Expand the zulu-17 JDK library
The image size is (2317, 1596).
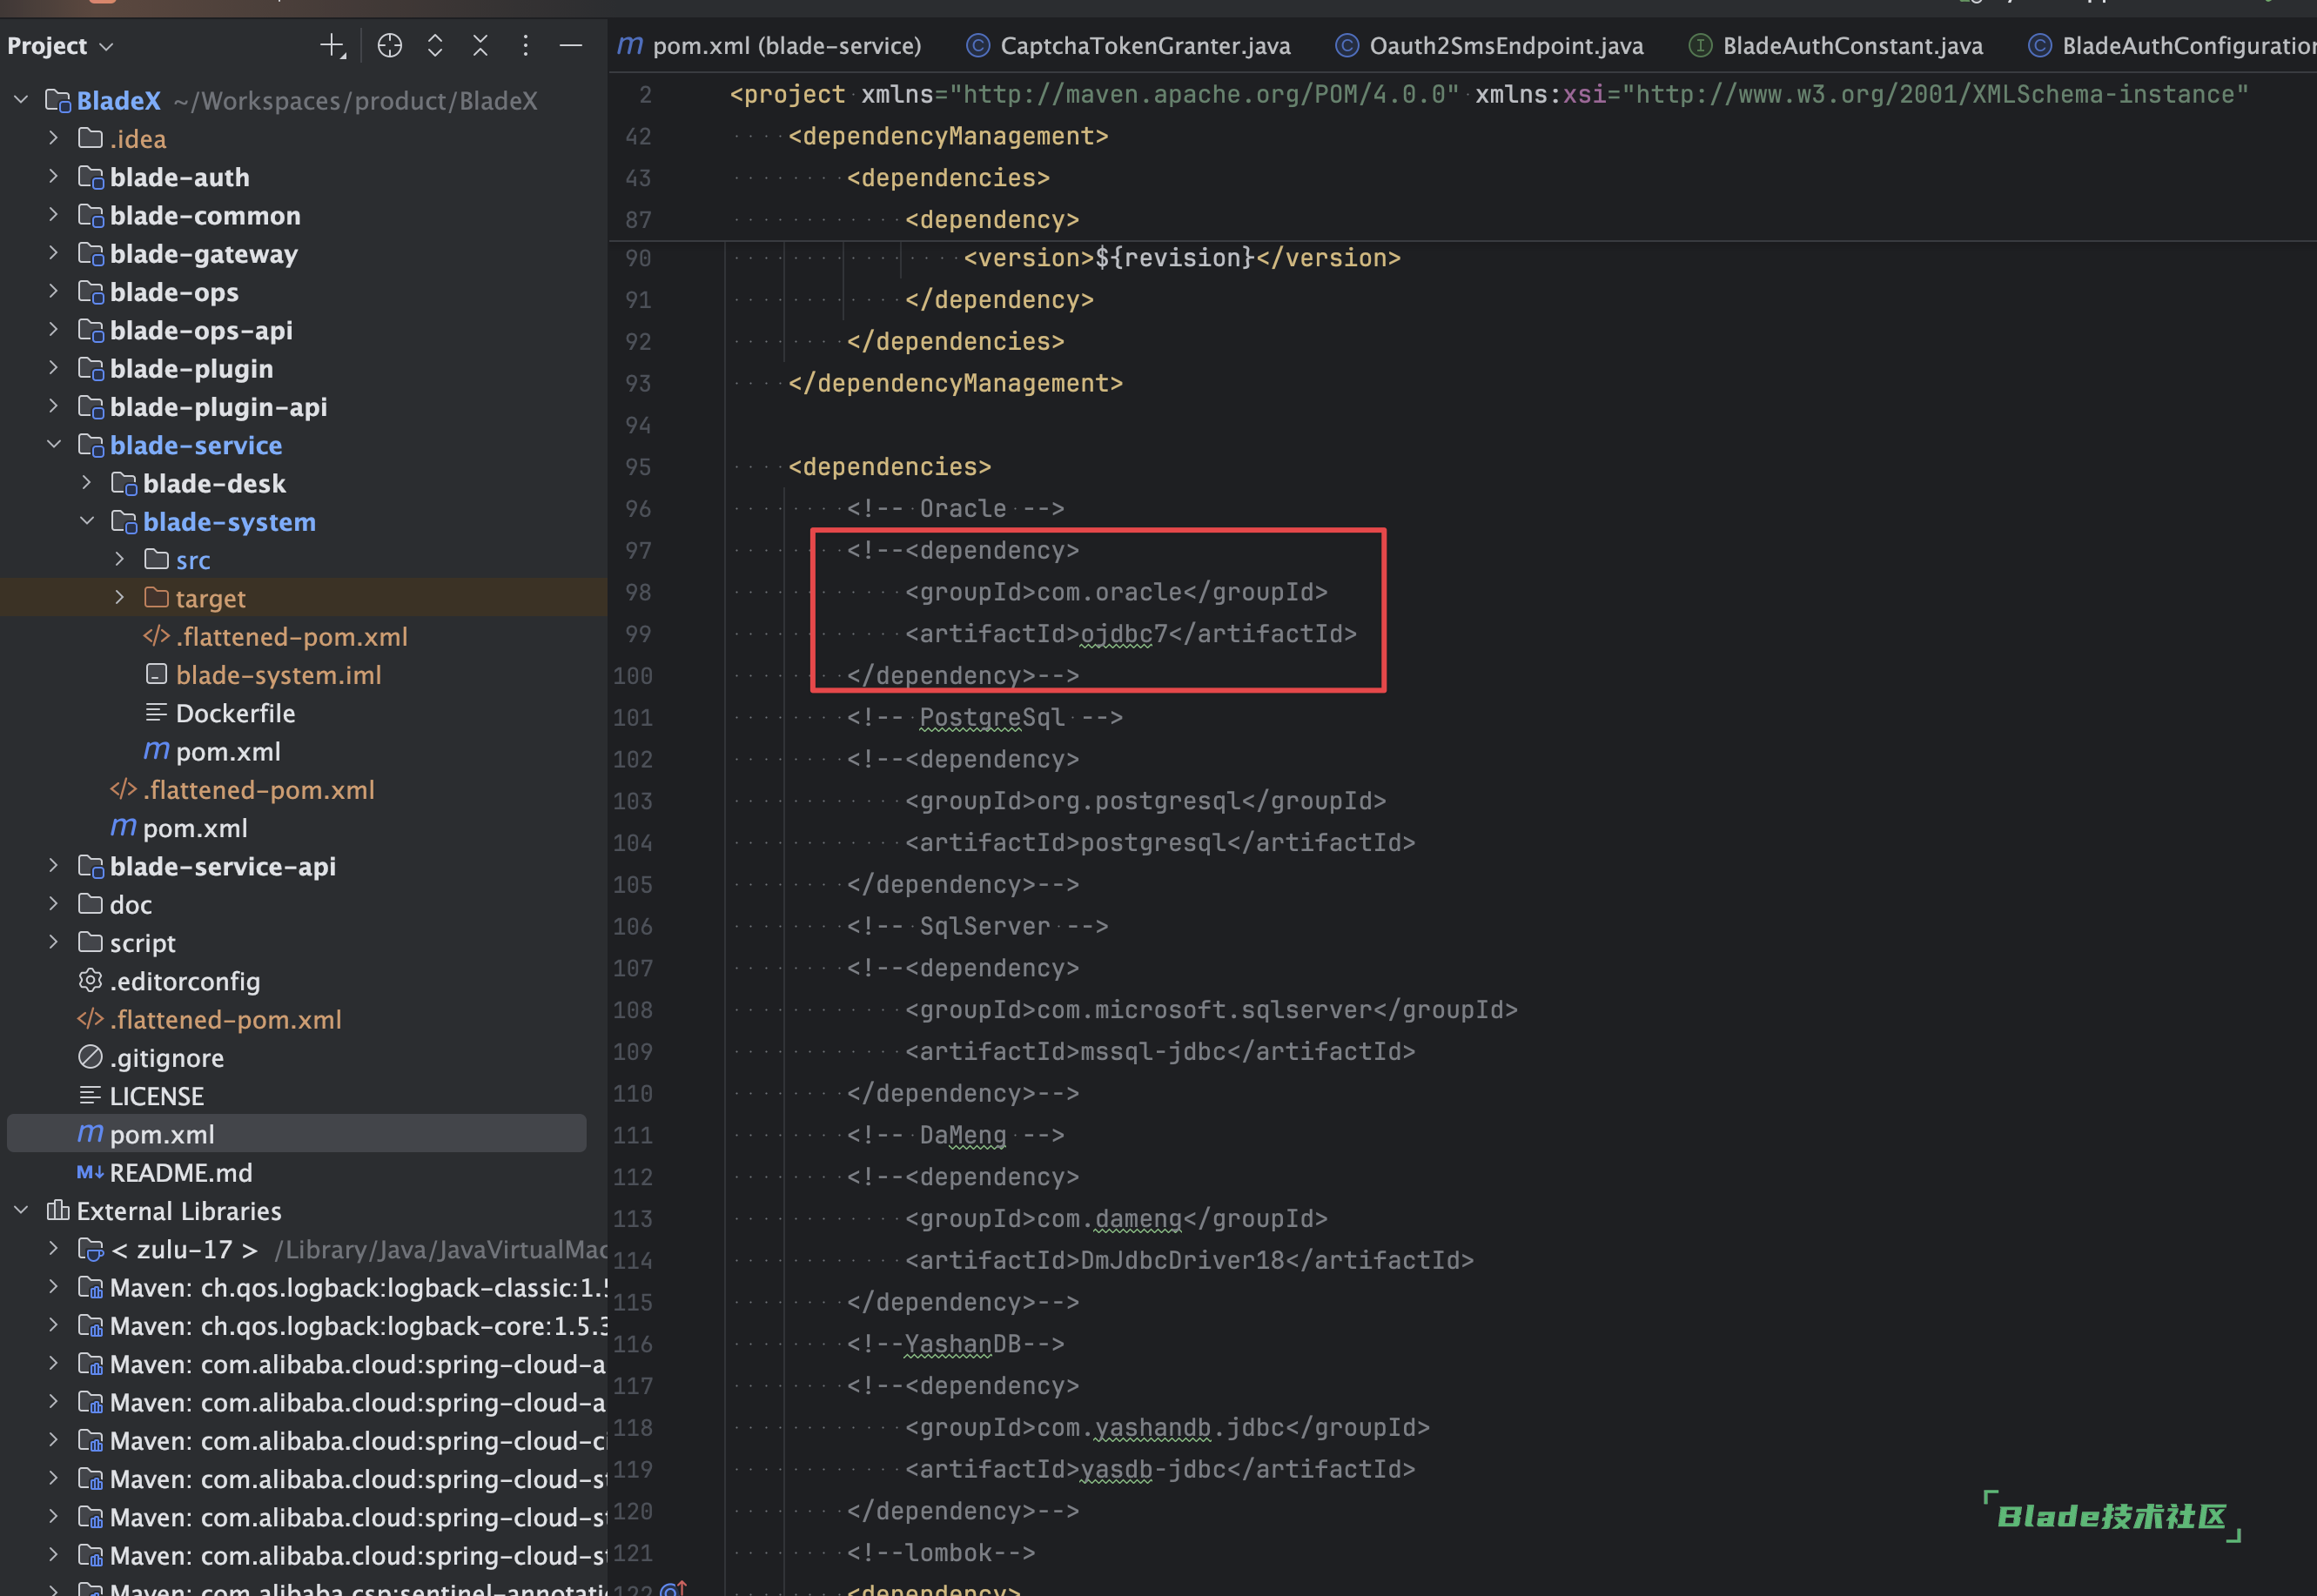[54, 1249]
